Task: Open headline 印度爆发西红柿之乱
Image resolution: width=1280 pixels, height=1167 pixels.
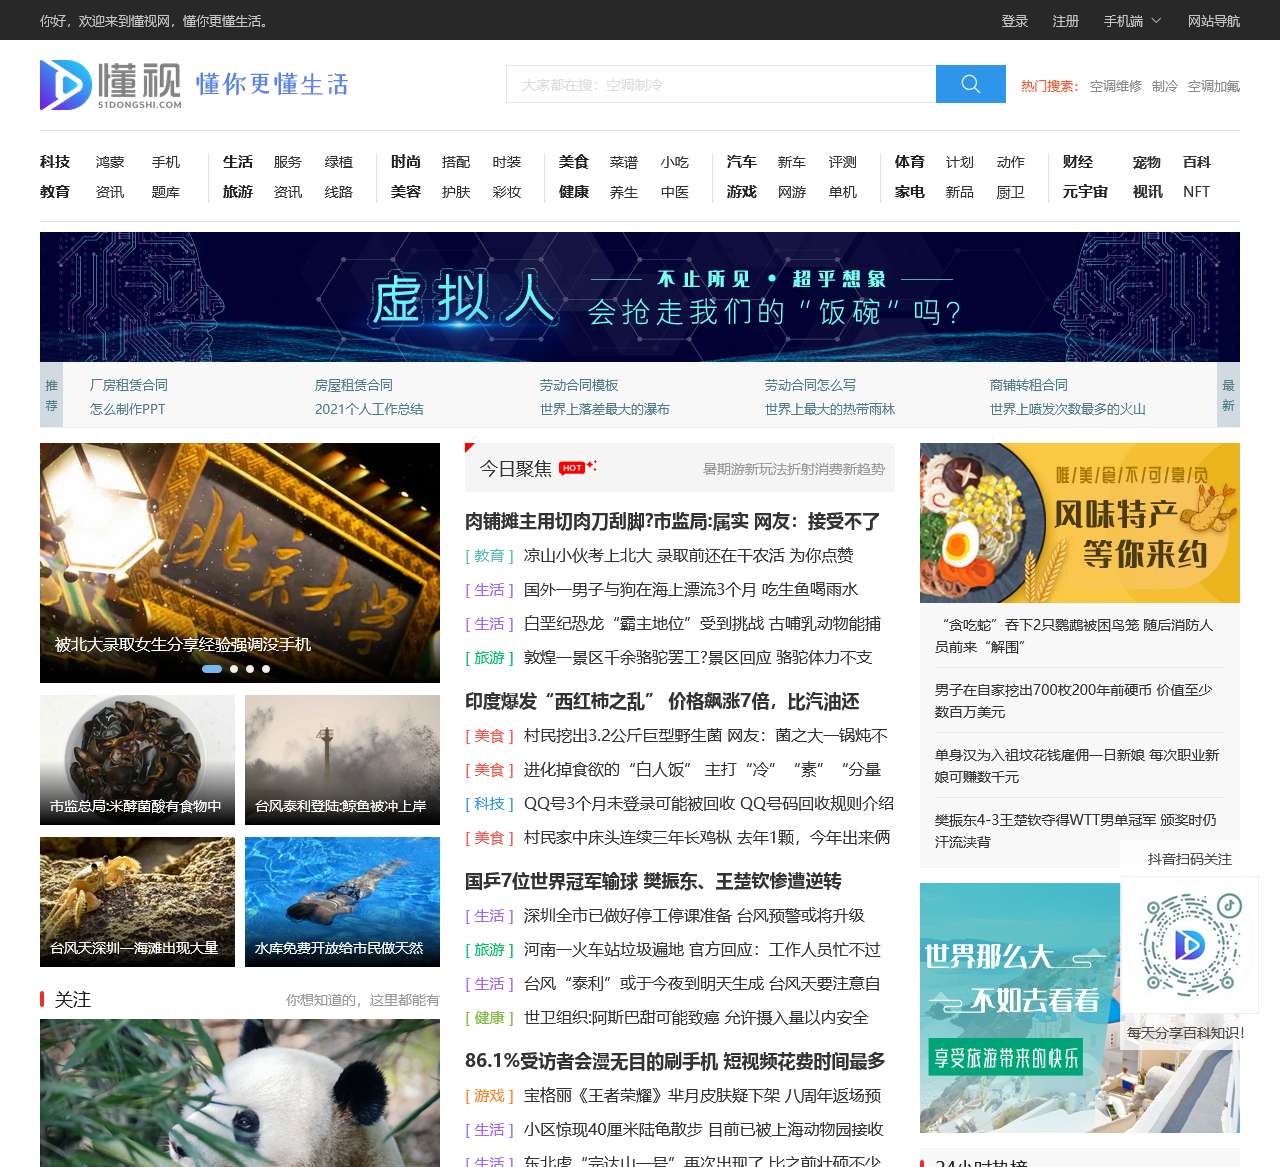Action: point(662,701)
